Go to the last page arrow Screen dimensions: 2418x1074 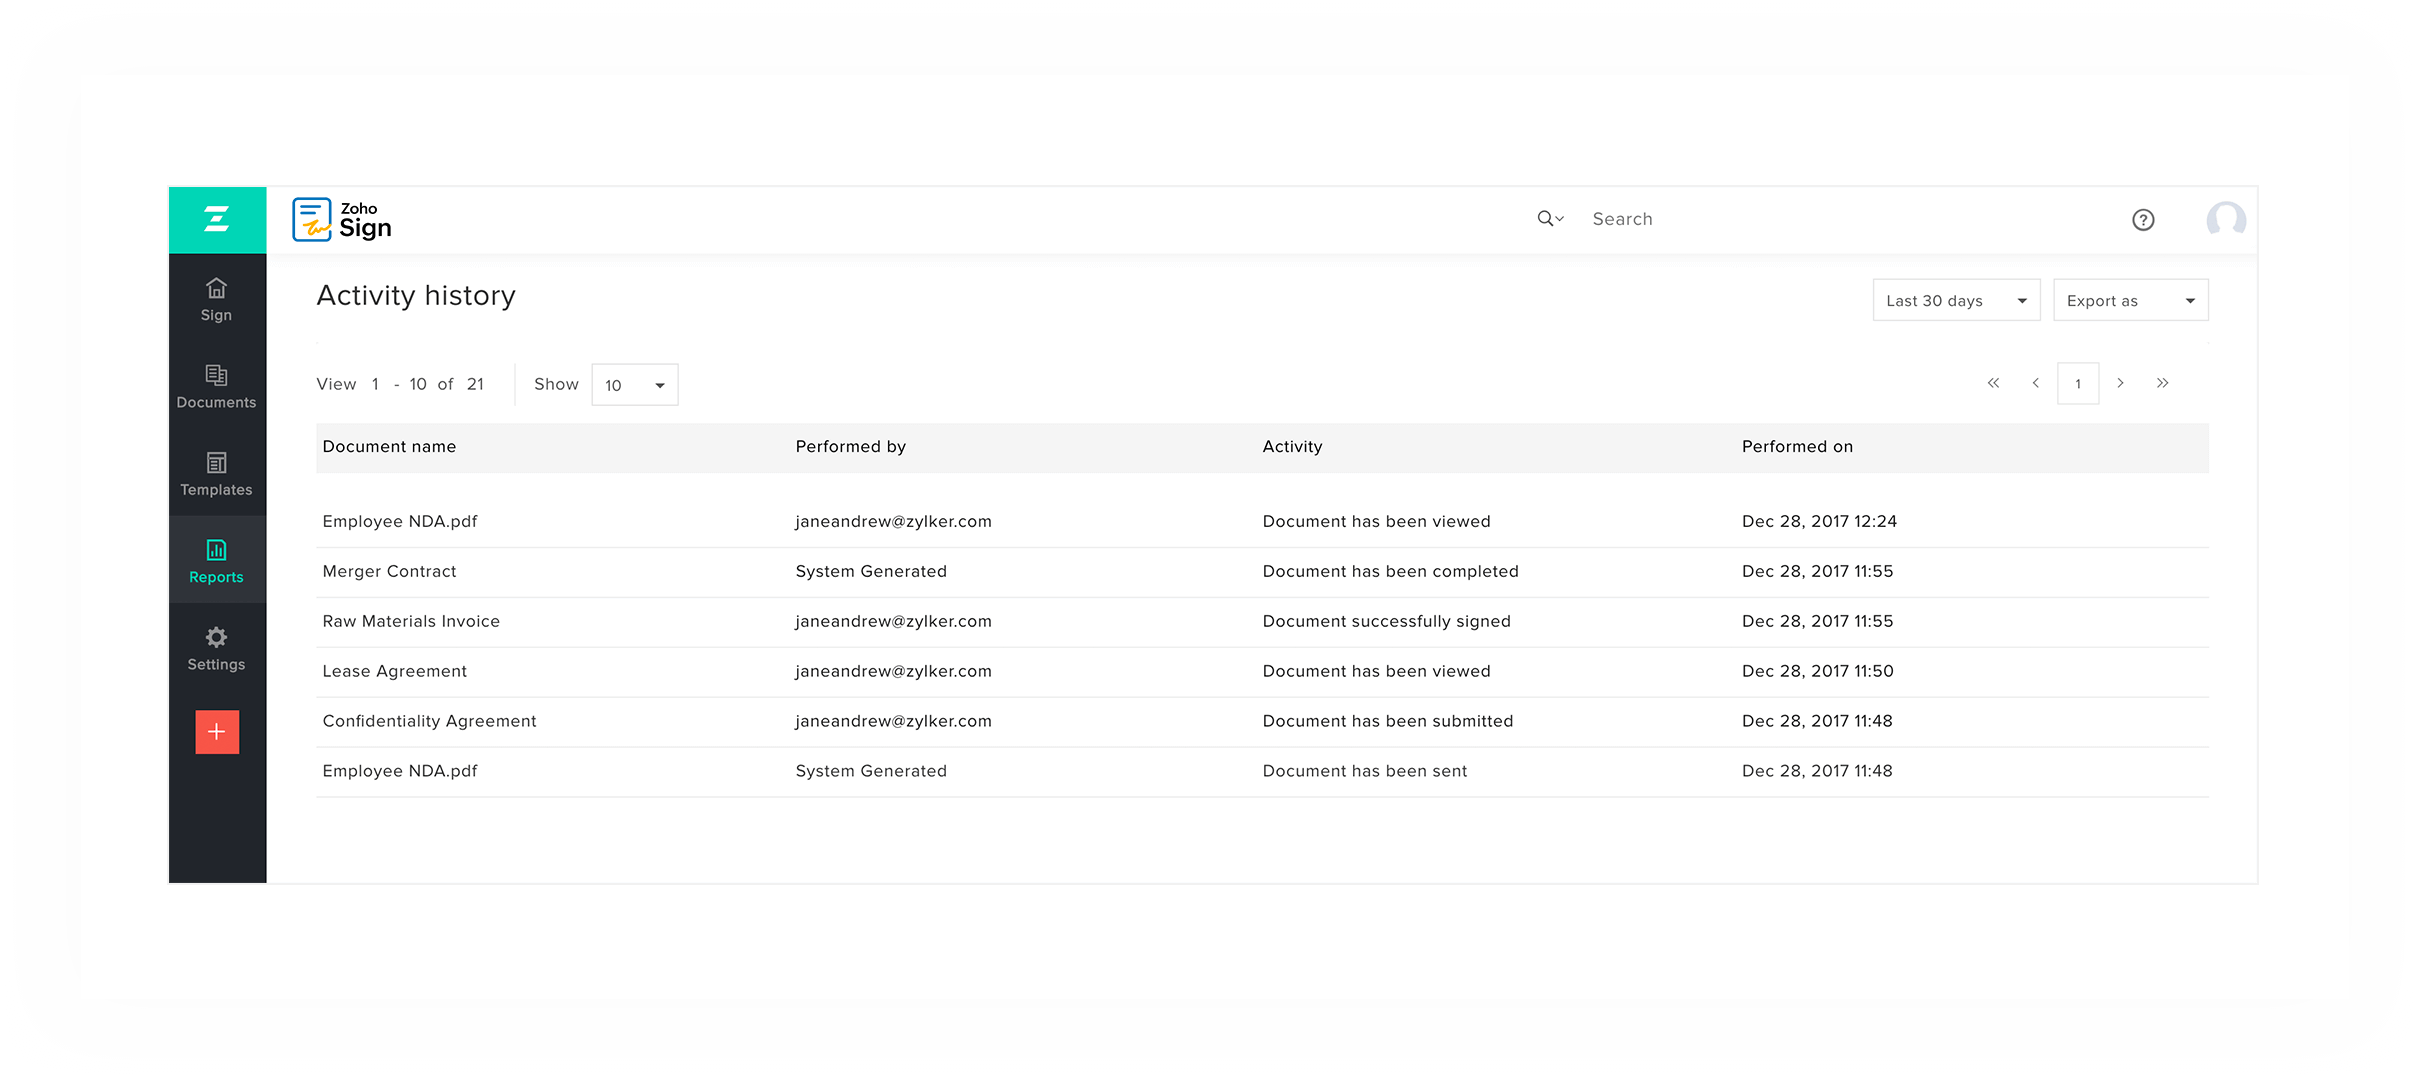click(x=2163, y=383)
